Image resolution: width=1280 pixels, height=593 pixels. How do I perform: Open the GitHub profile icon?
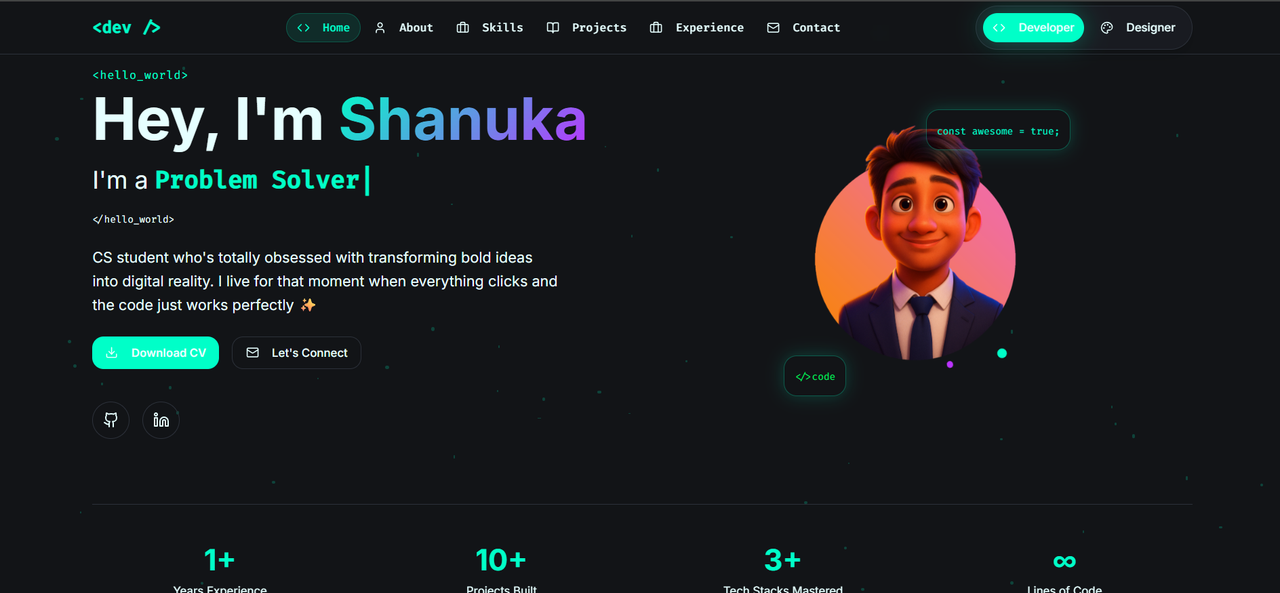coord(111,420)
